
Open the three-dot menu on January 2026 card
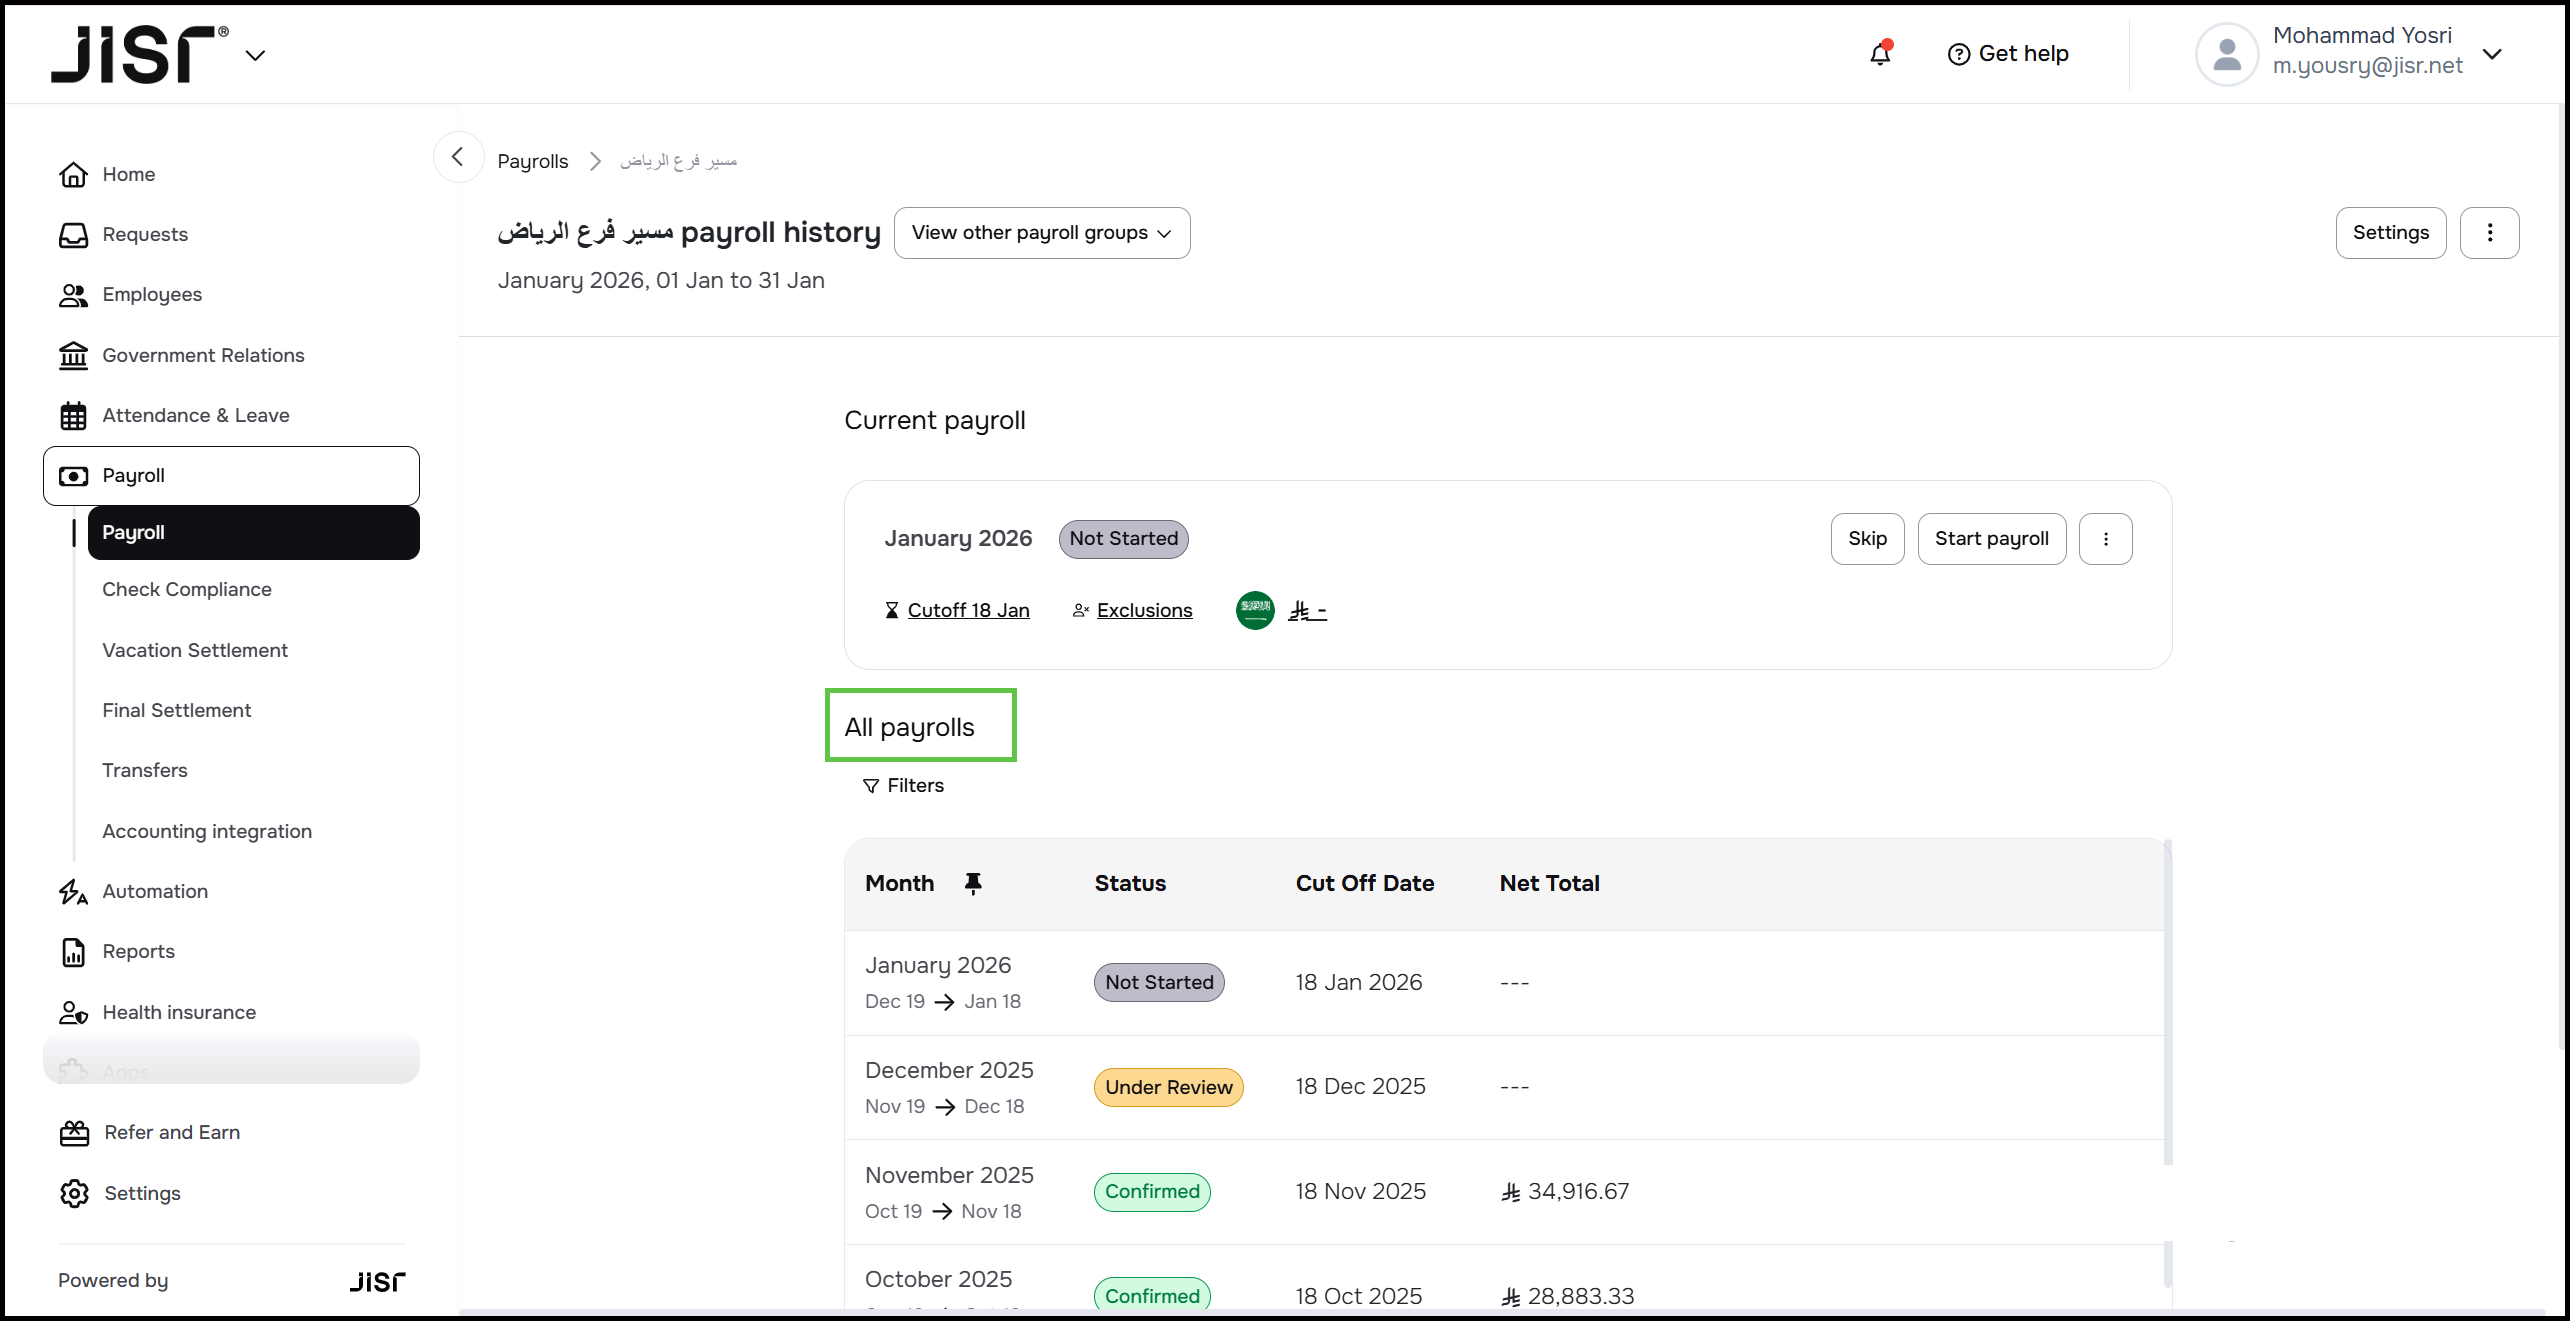[2105, 539]
